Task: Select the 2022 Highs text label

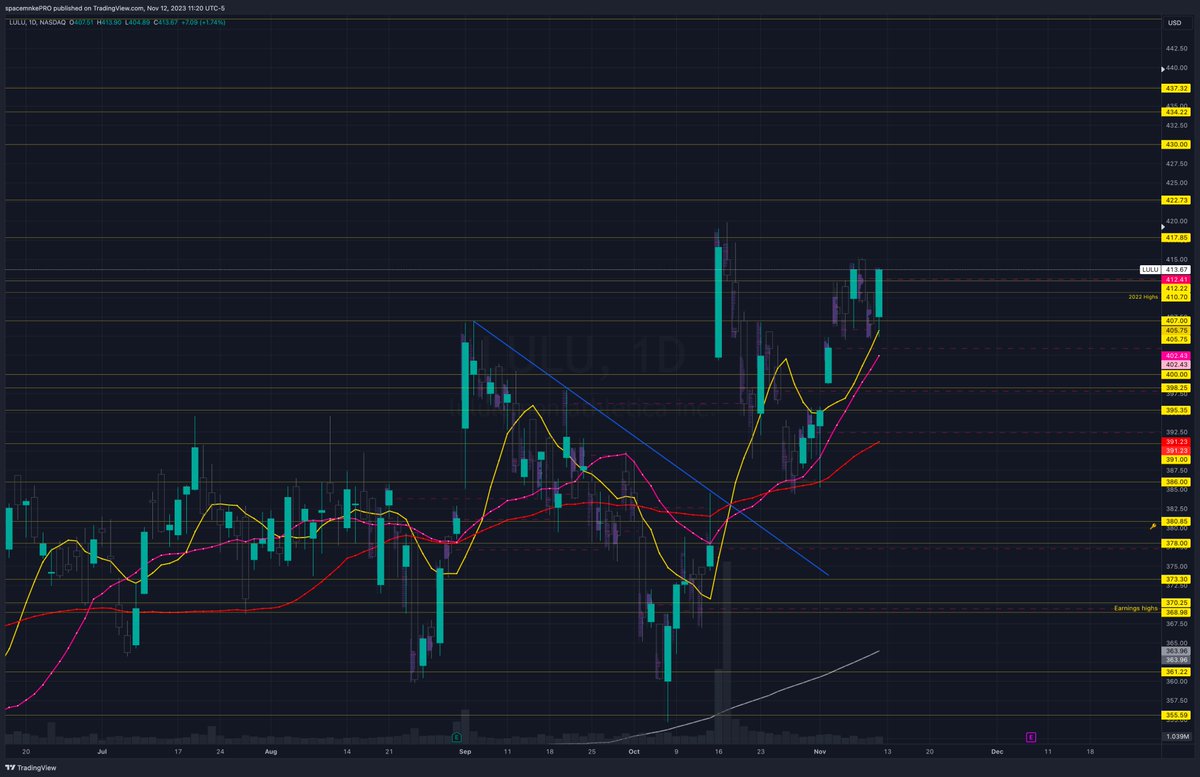Action: [1142, 296]
